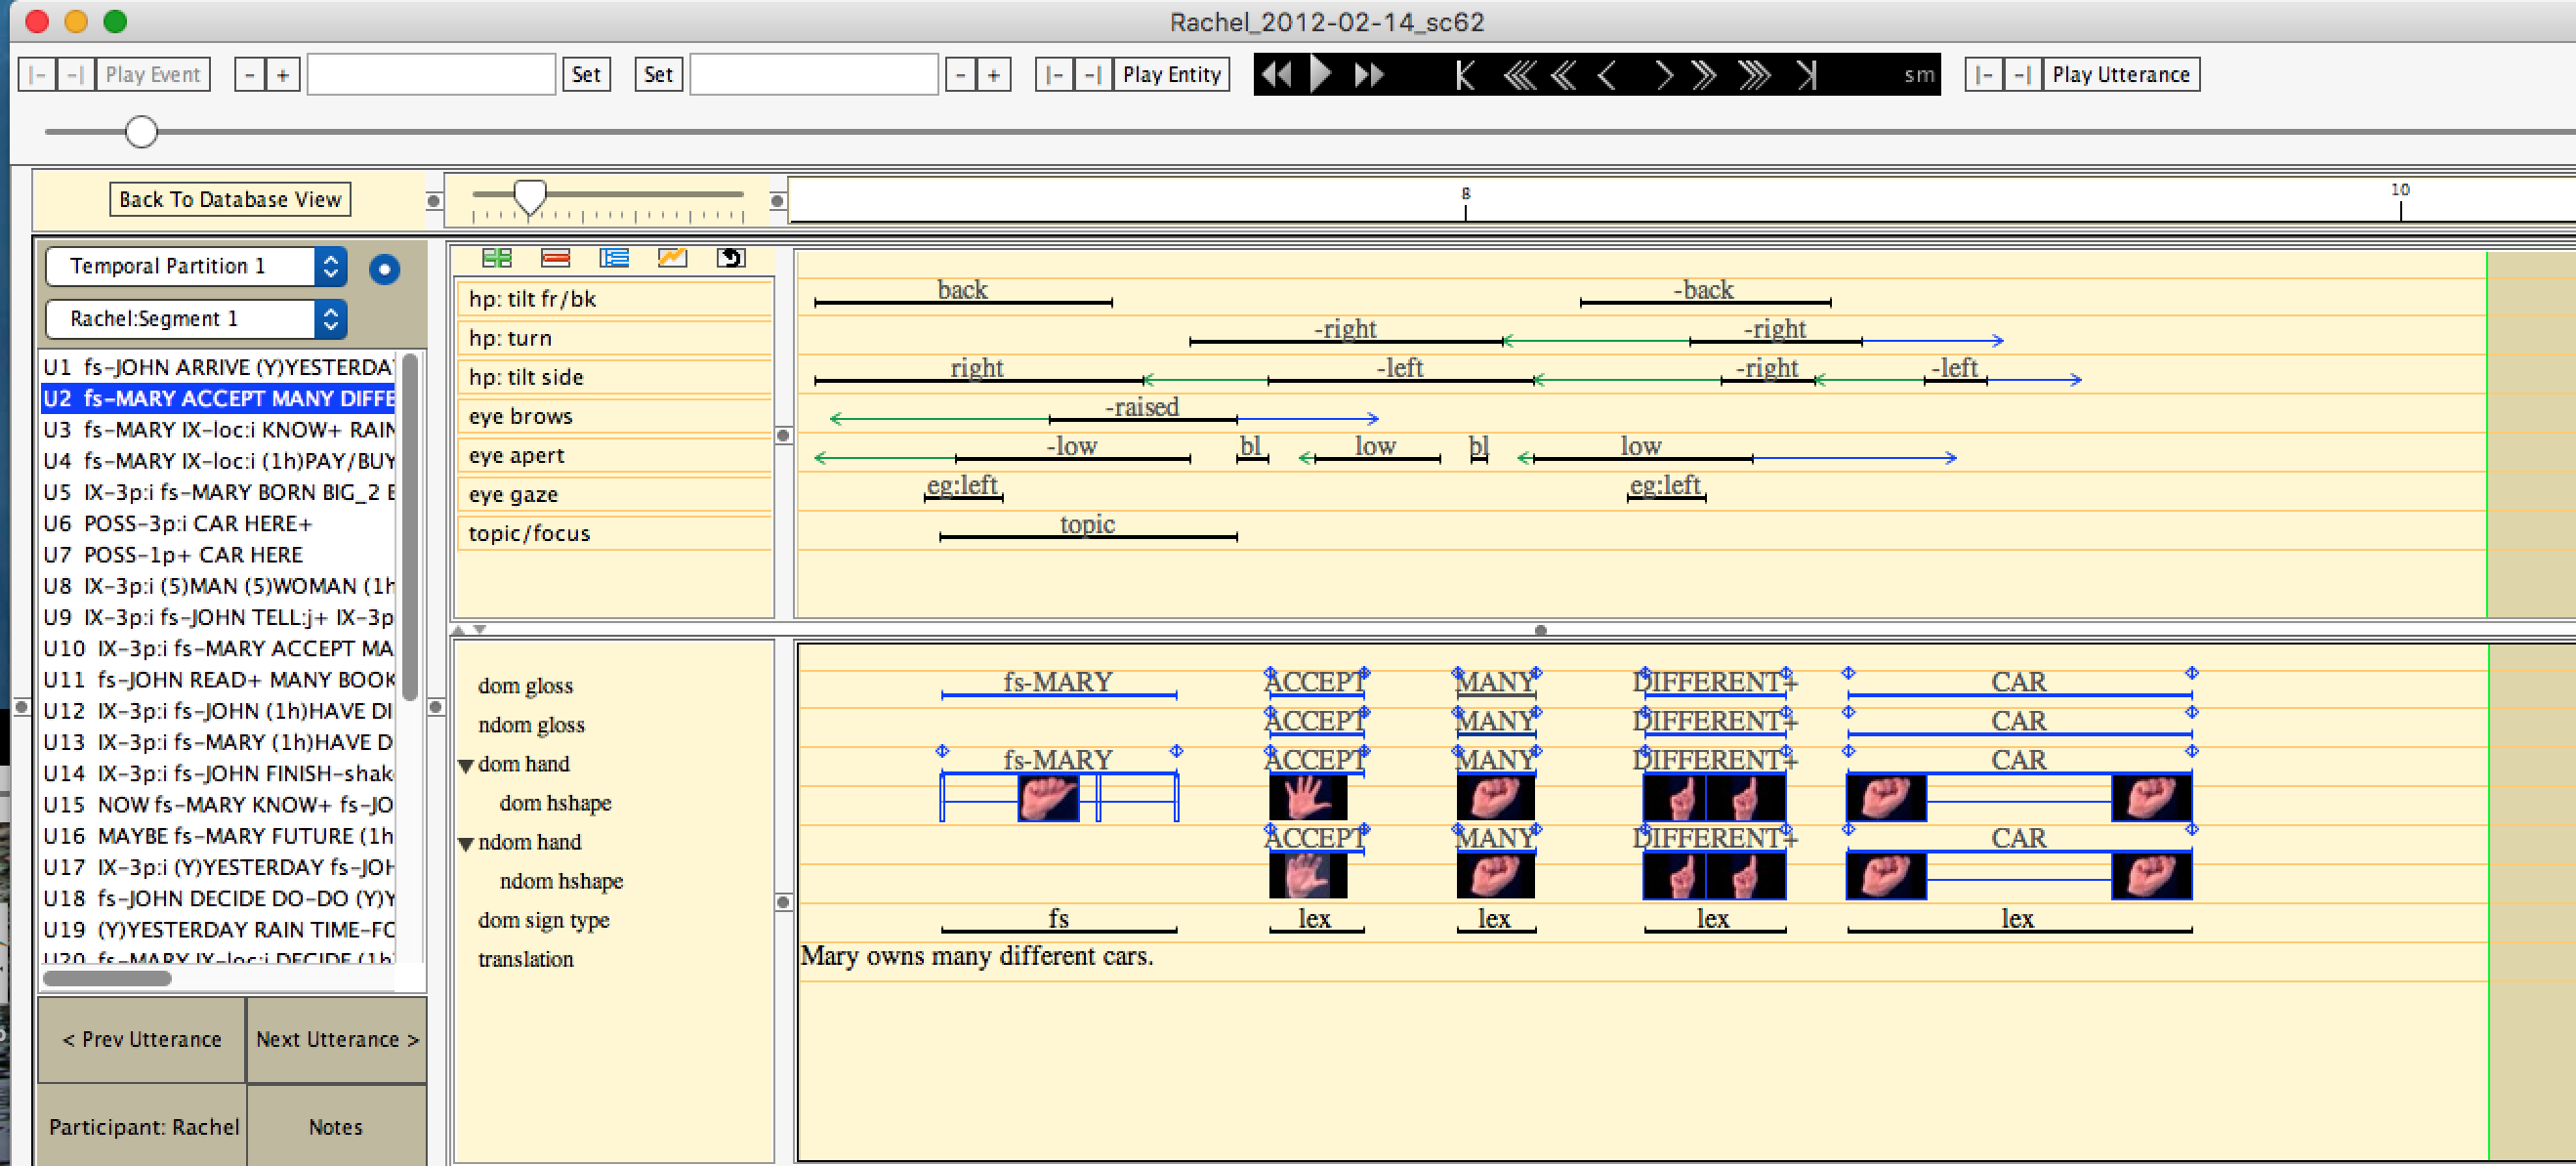This screenshot has height=1166, width=2576.
Task: Toggle the blue circular radio button beside Temporal Partition
Action: [384, 268]
